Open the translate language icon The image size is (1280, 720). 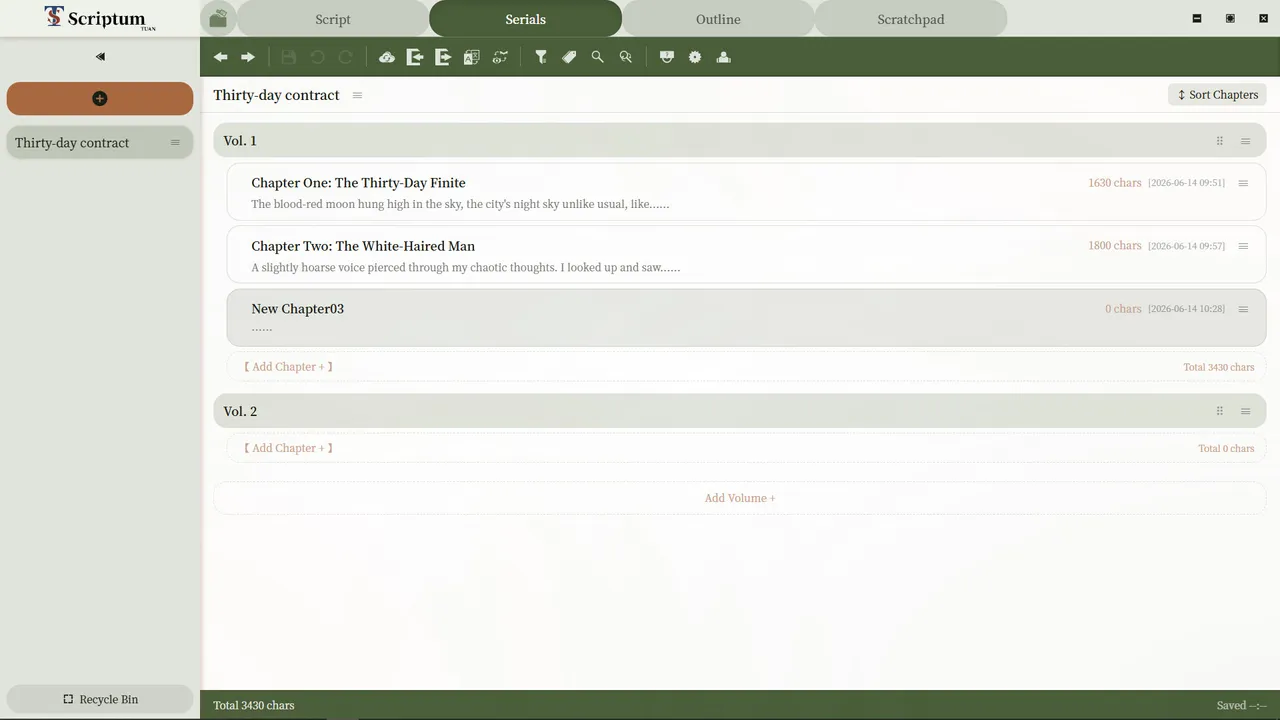coord(472,57)
